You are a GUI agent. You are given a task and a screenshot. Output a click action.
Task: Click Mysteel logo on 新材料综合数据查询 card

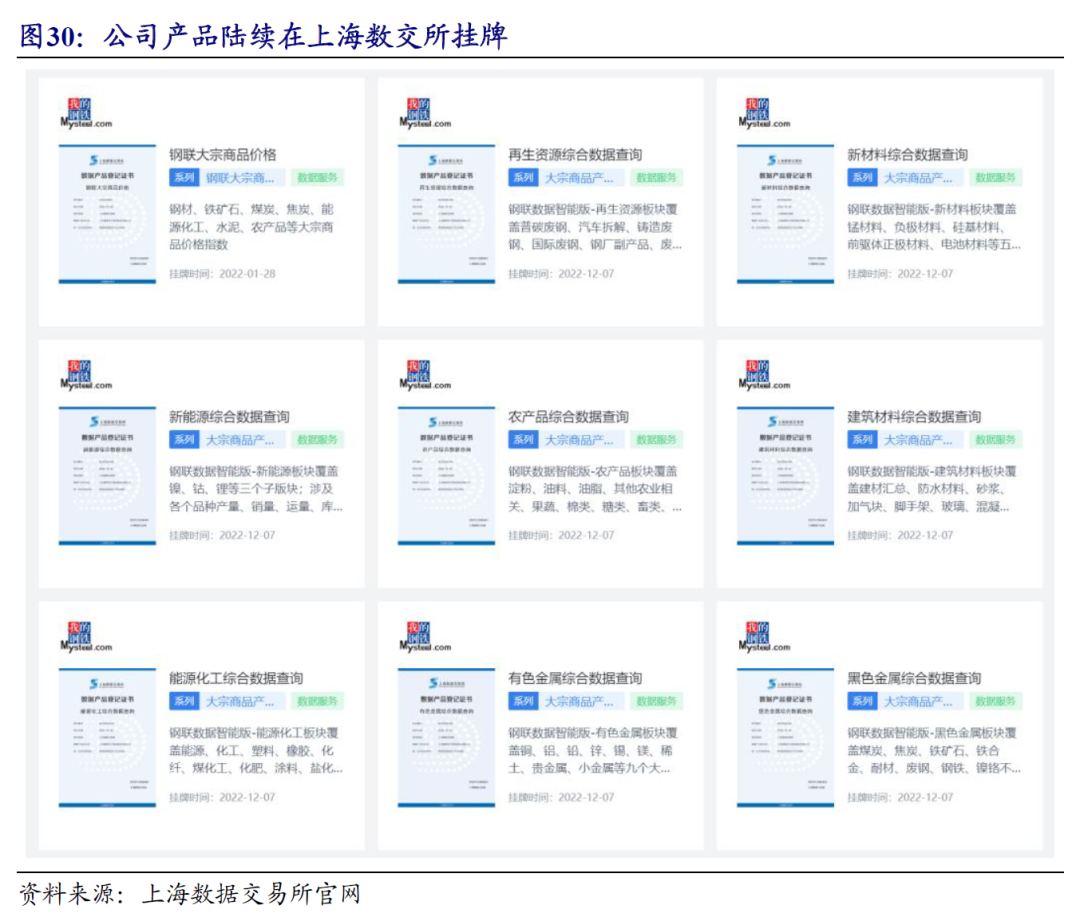click(764, 114)
